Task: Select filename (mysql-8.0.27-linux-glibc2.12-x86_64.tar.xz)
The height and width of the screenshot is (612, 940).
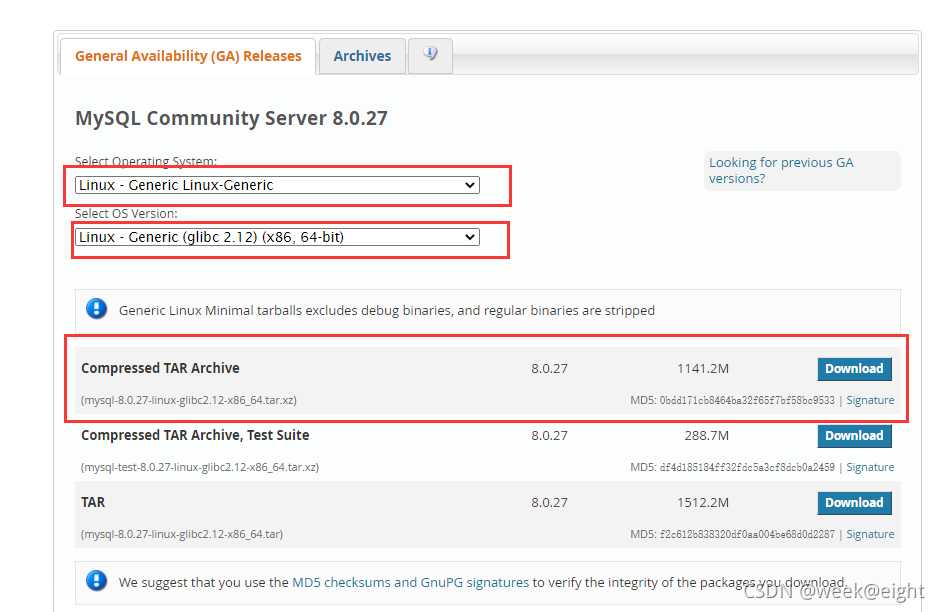Action: (189, 400)
